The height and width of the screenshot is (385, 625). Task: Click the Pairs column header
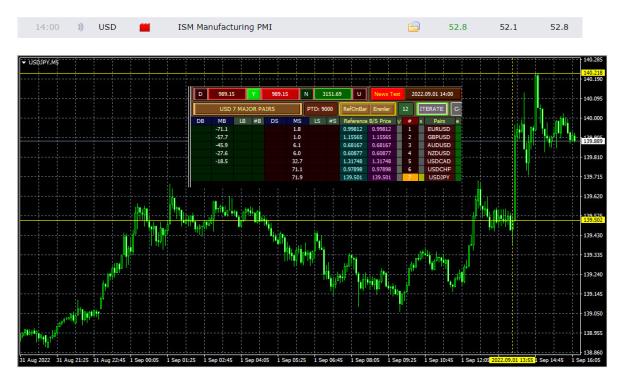point(439,121)
